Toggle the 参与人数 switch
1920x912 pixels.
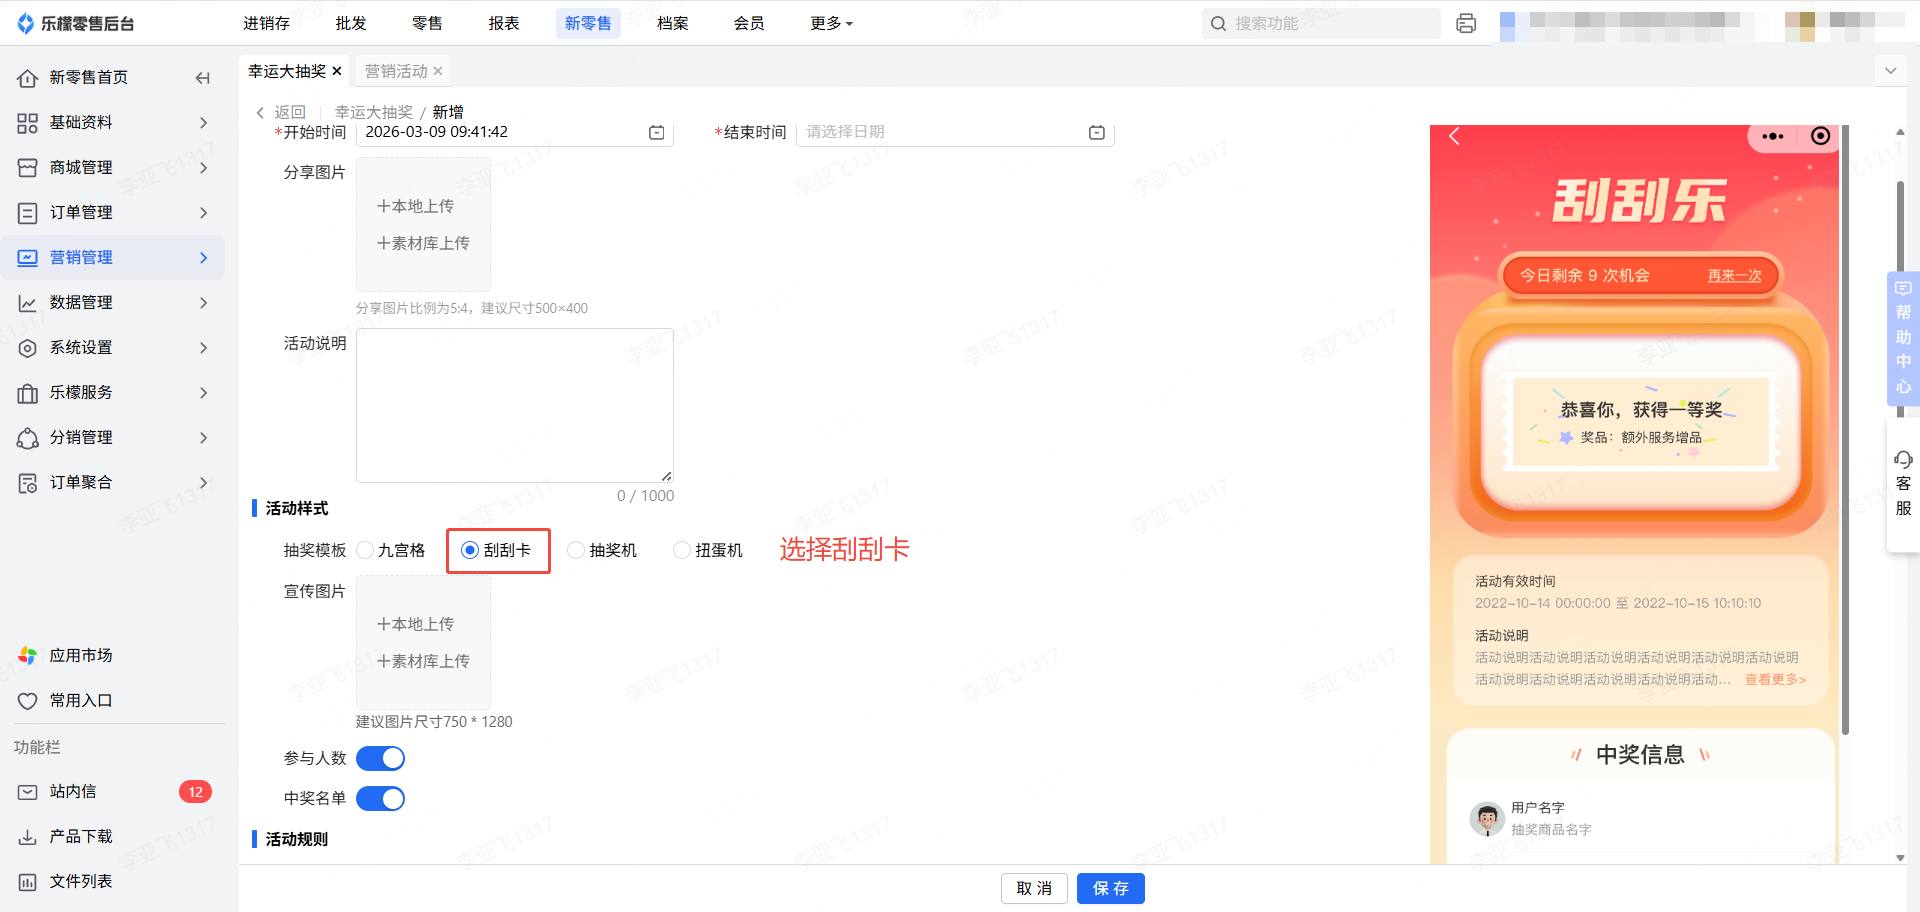[x=381, y=759]
